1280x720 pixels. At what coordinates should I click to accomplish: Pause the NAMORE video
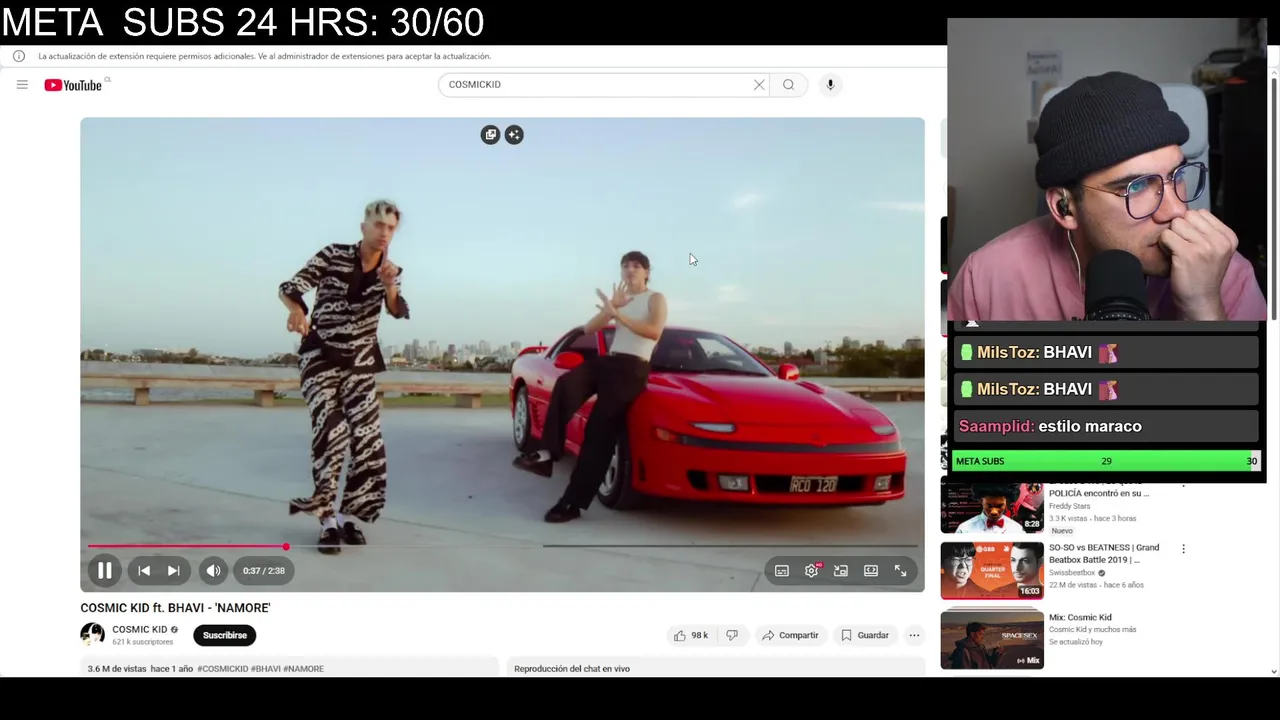pyautogui.click(x=104, y=571)
